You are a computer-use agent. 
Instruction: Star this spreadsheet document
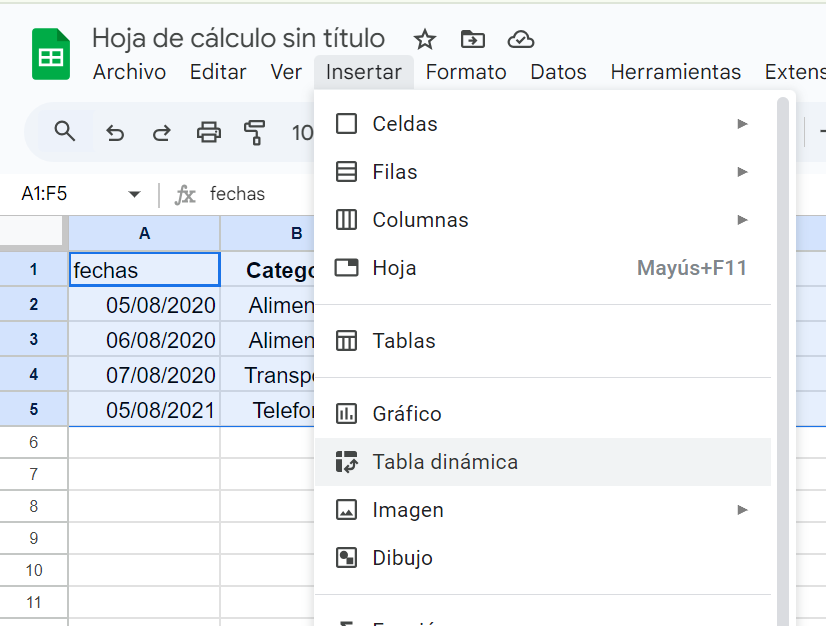pos(425,39)
